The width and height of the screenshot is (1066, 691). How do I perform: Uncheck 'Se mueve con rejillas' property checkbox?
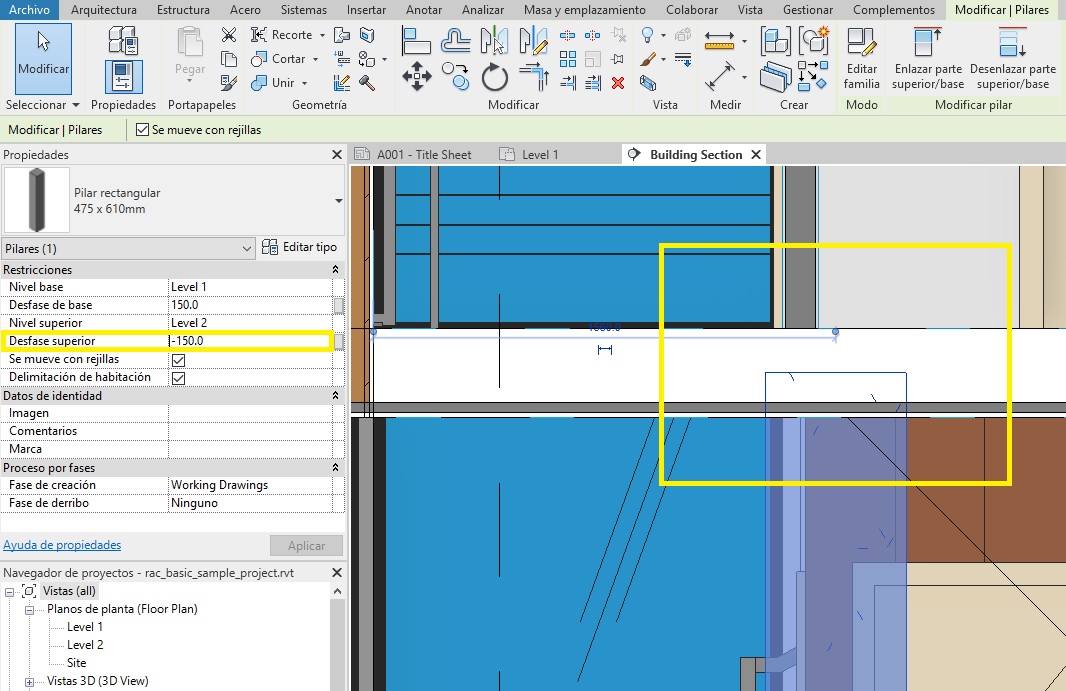tap(178, 360)
